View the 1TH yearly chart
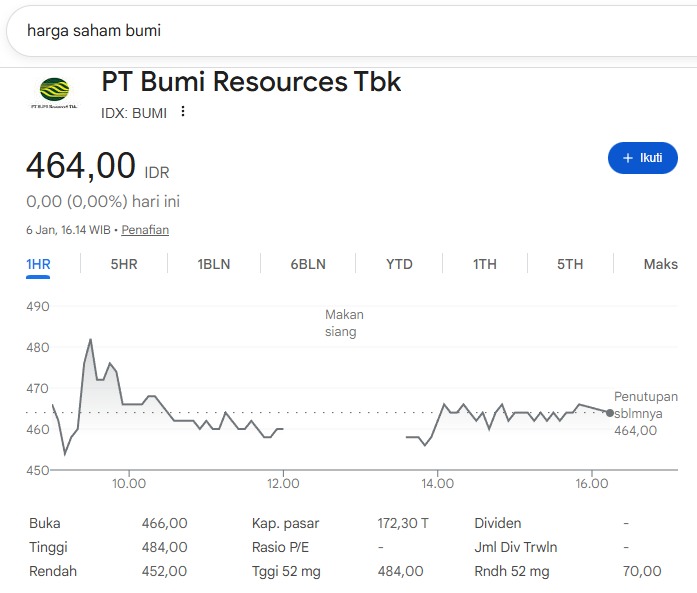 484,264
